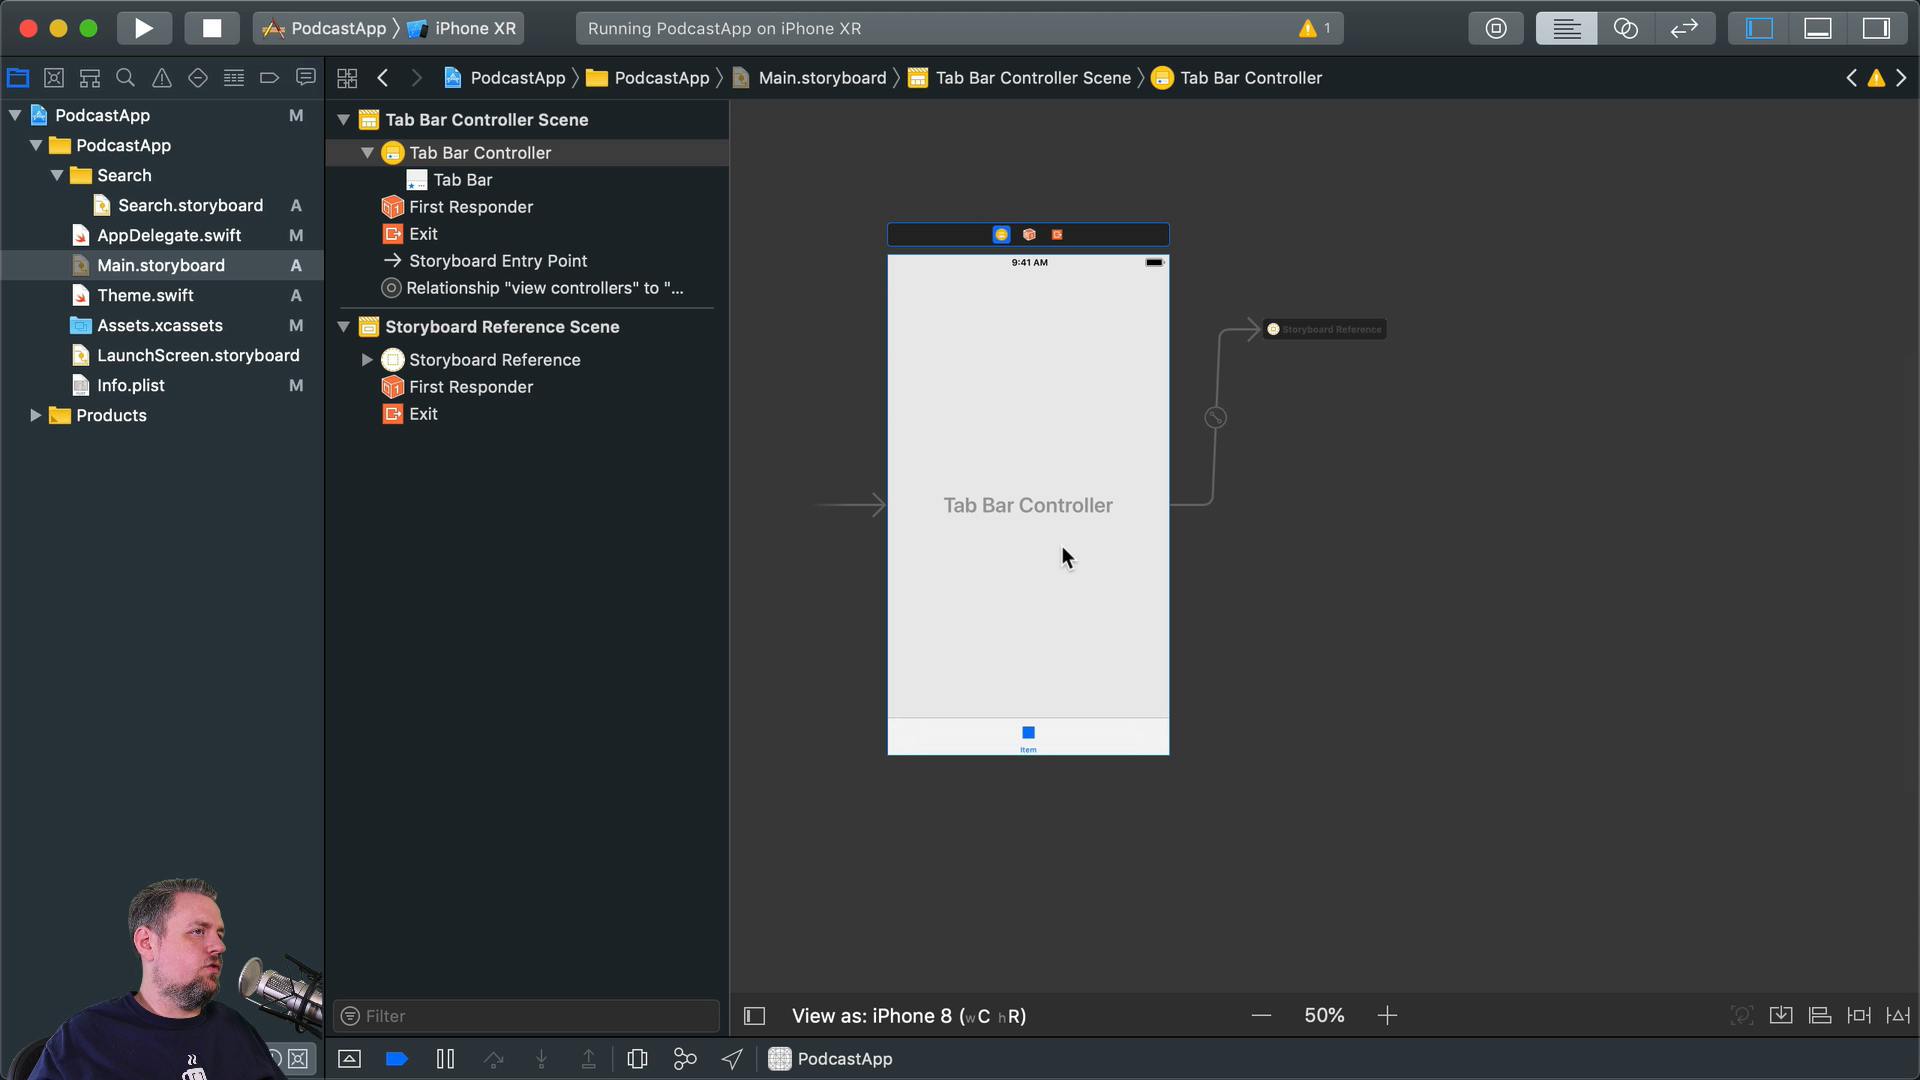1920x1080 pixels.
Task: Open Add New Constraints button
Action: (1859, 1016)
